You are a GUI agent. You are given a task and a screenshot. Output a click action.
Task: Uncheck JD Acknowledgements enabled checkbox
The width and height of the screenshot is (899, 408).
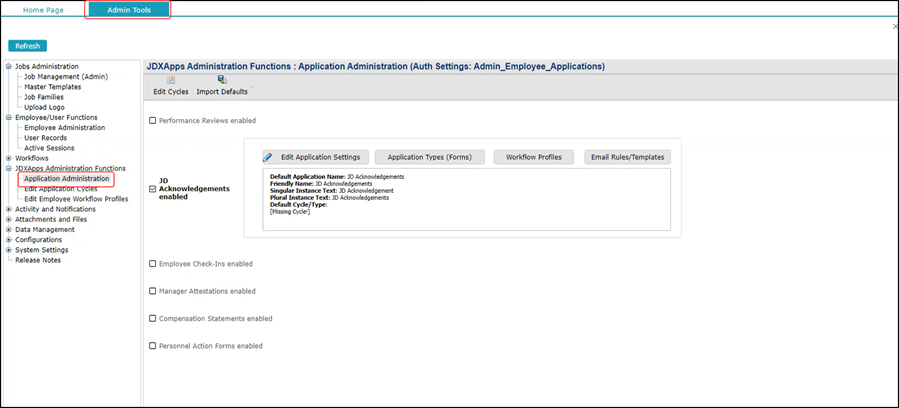(x=152, y=188)
